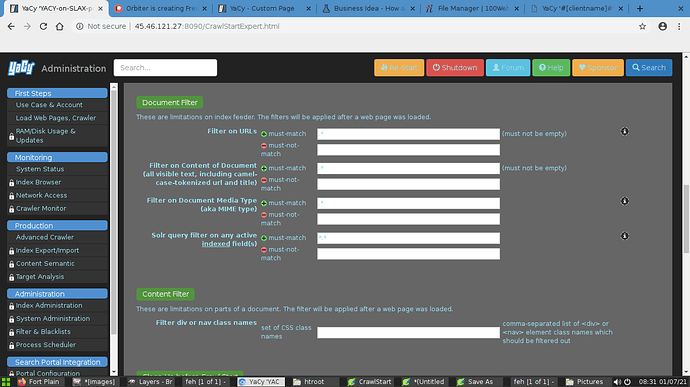Screen dimensions: 690x387
Task: Open Content Semantic
Action: tap(45, 264)
